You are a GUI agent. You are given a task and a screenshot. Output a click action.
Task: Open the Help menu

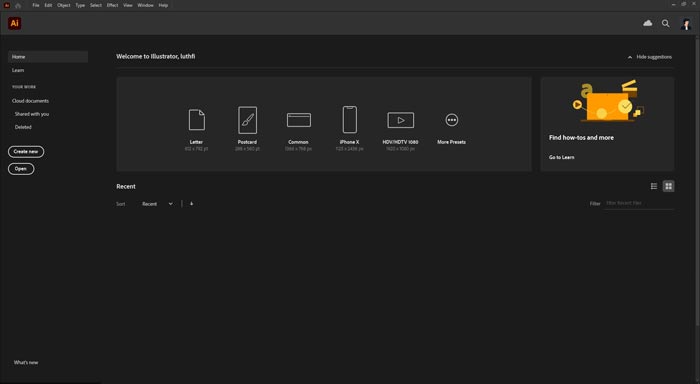[x=163, y=5]
